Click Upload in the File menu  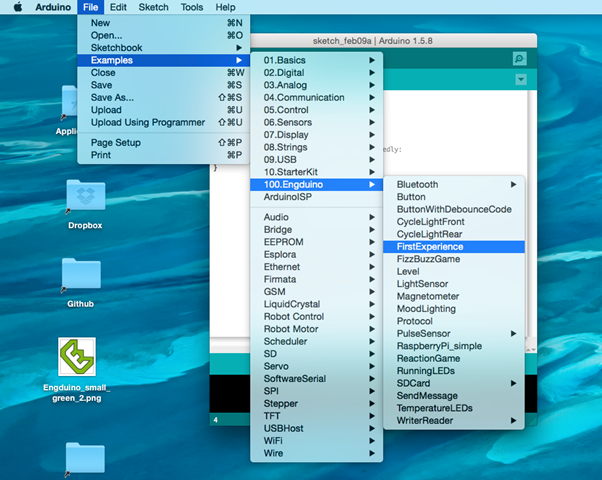(164, 110)
